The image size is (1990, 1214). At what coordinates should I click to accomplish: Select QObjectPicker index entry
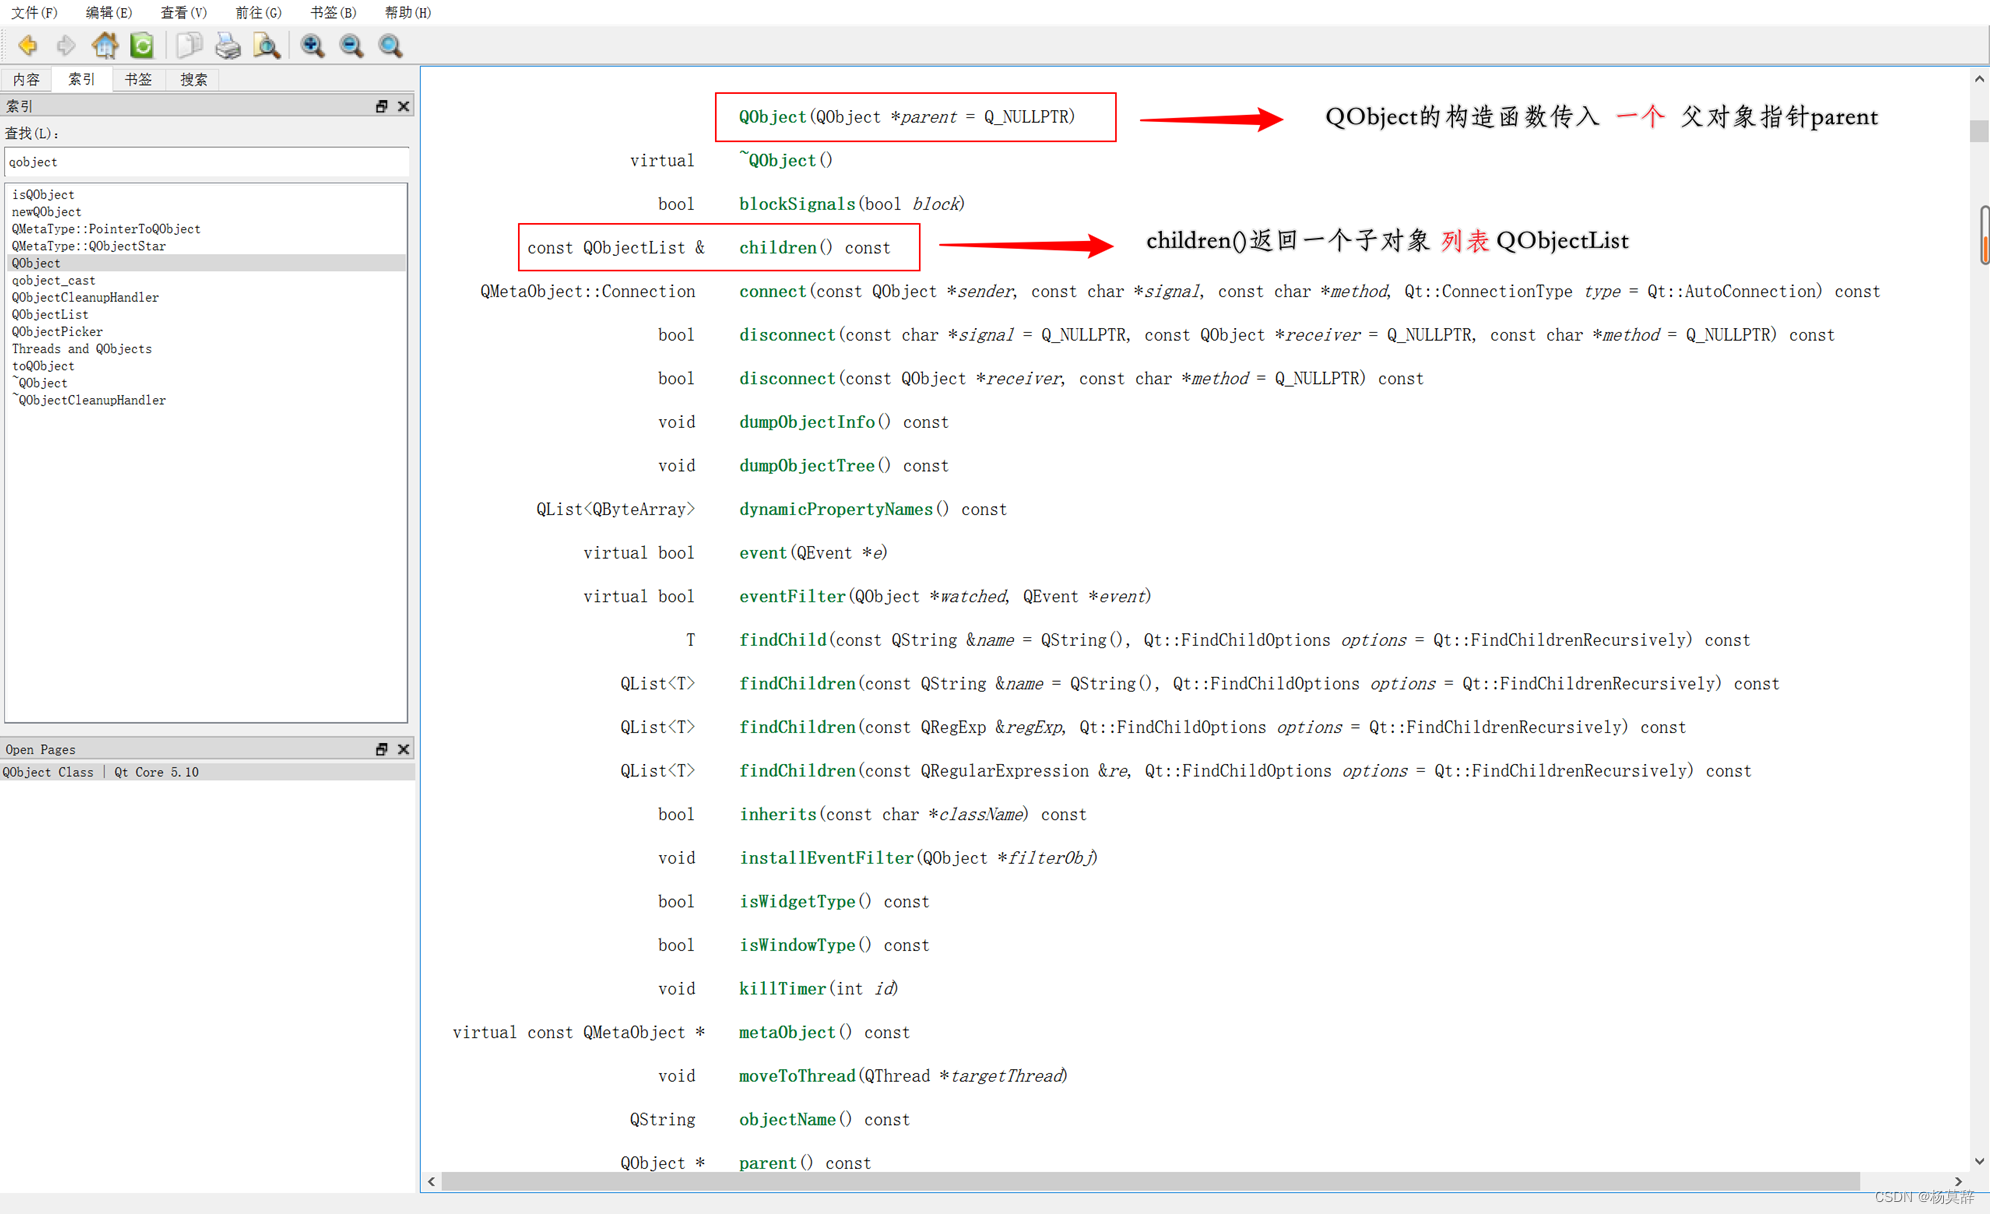(x=57, y=331)
